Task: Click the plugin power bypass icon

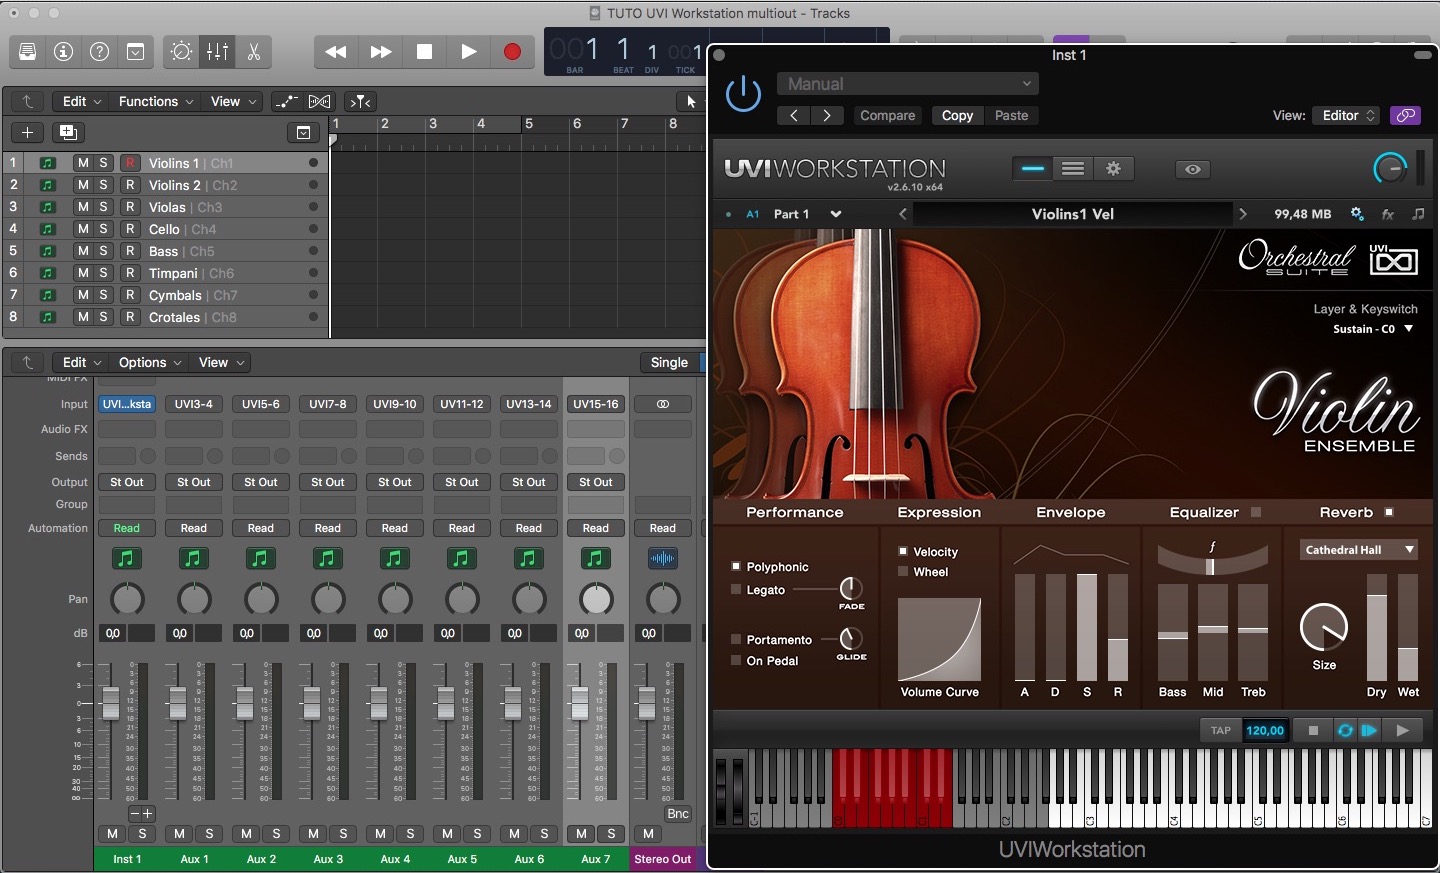Action: pos(743,94)
